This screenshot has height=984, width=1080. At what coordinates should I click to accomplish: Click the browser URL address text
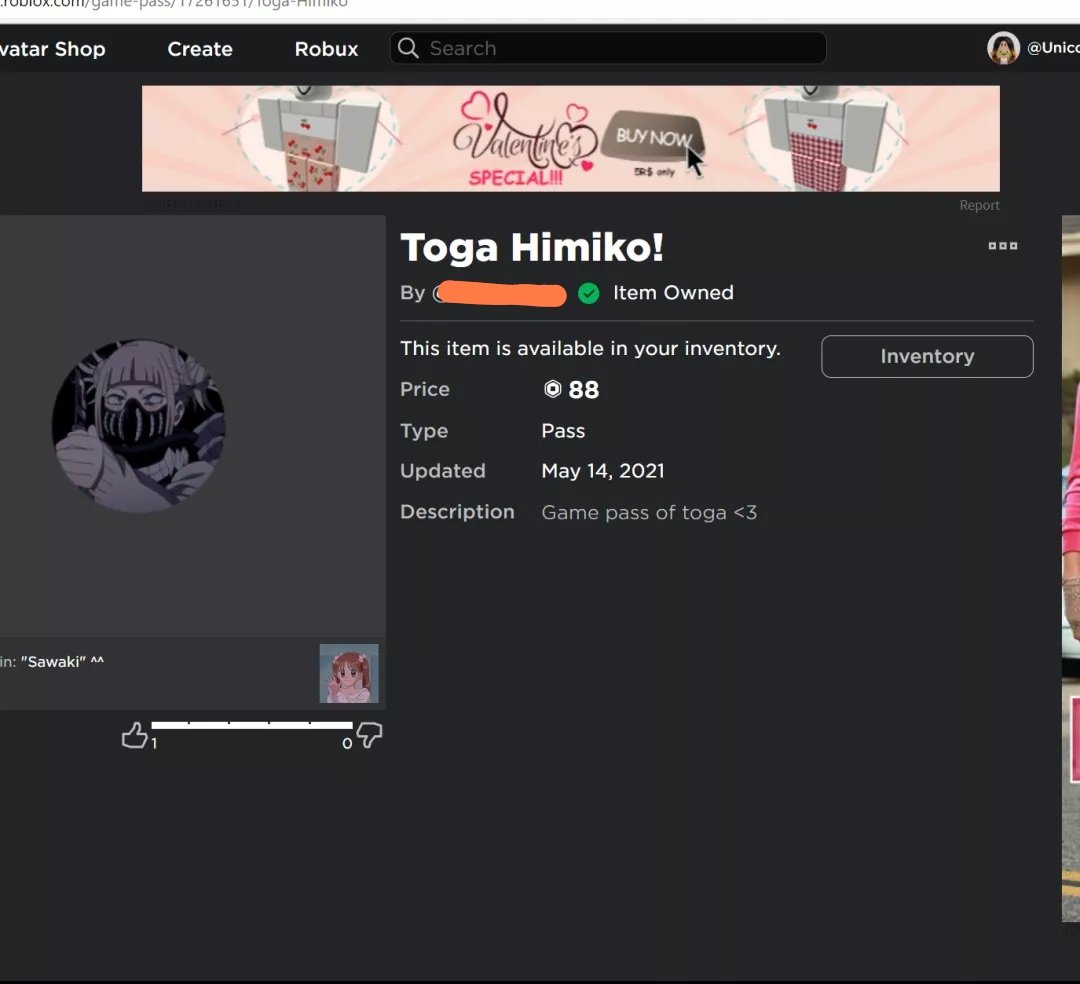click(174, 4)
